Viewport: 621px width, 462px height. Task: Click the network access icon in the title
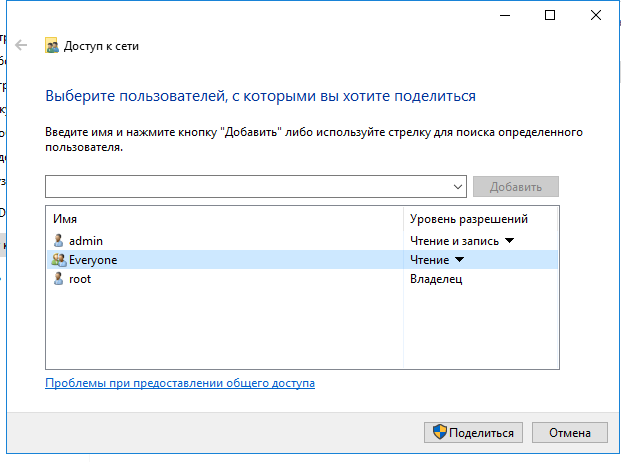(52, 46)
